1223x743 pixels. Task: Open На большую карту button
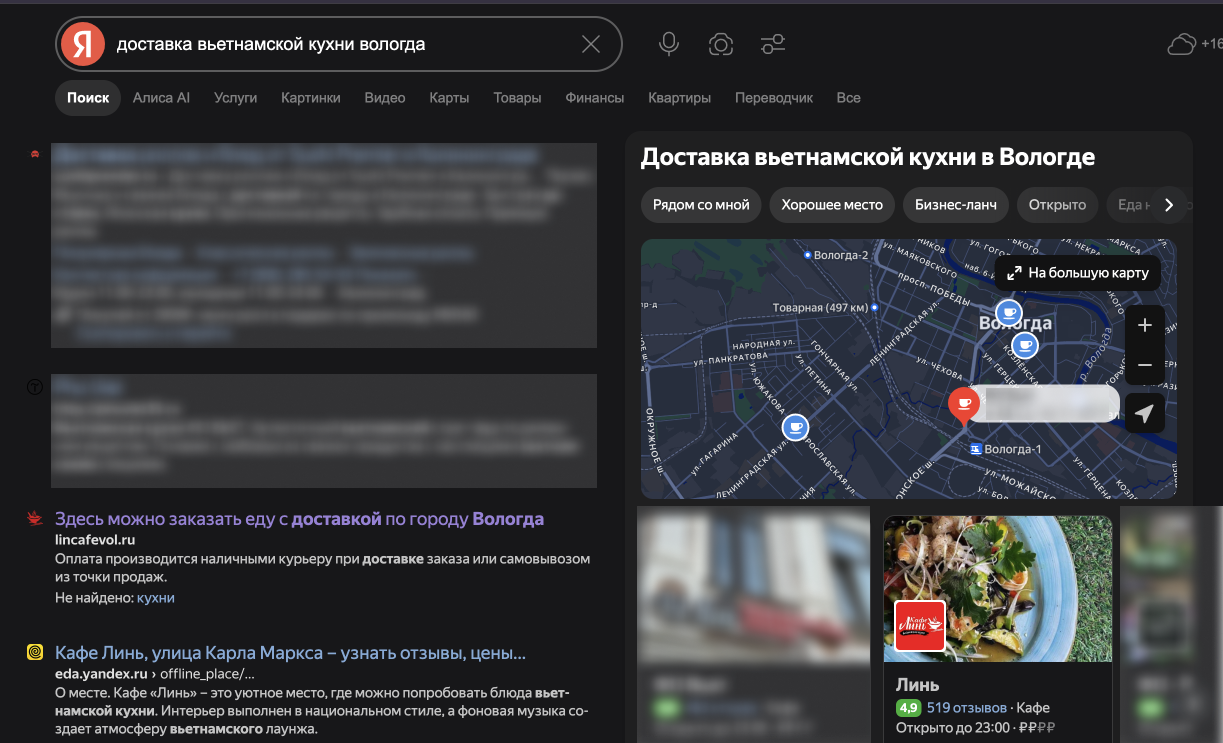pos(1076,272)
